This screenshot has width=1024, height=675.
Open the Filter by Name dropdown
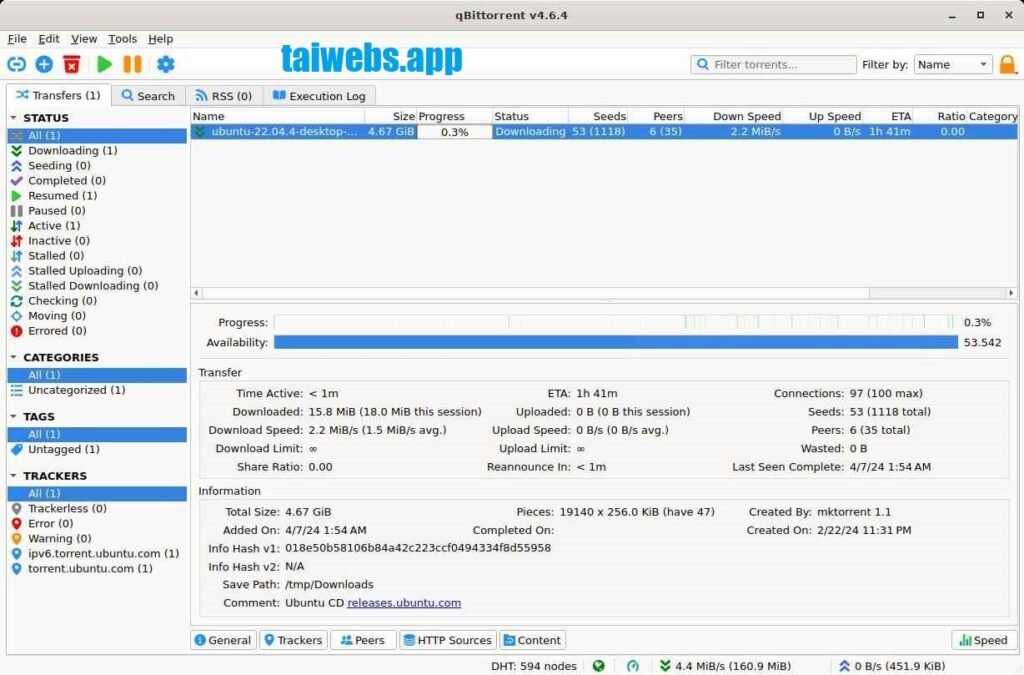click(x=953, y=65)
